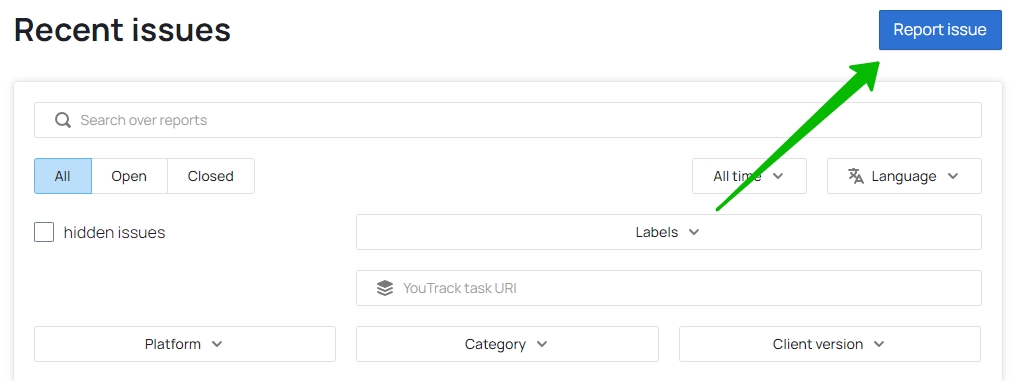The height and width of the screenshot is (381, 1017).
Task: Open the Language dropdown
Action: (904, 176)
